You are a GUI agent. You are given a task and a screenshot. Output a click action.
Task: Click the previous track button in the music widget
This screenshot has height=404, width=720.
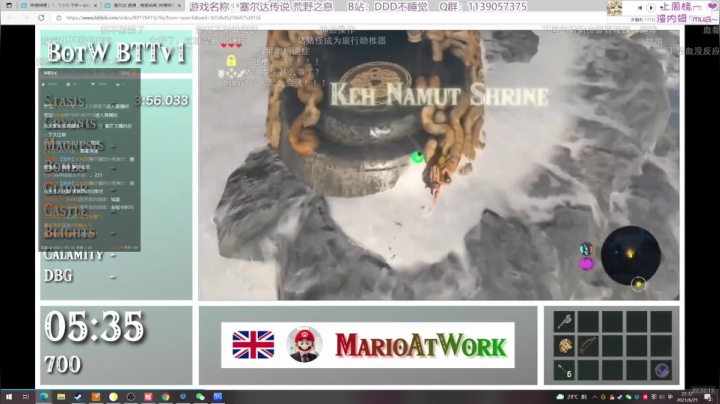(640, 7)
